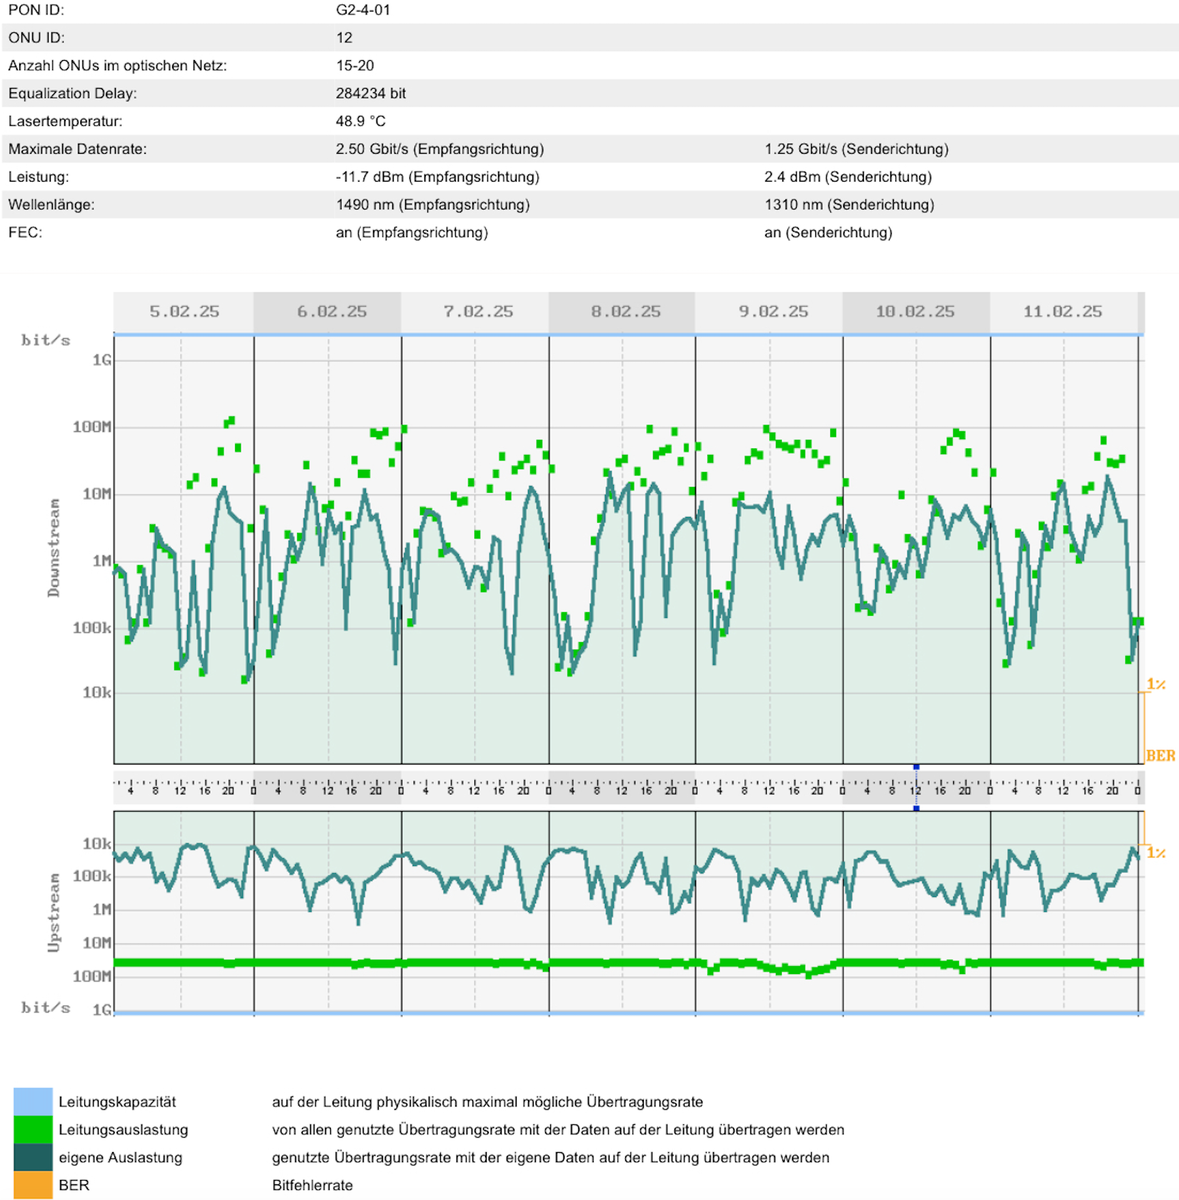Image resolution: width=1179 pixels, height=1200 pixels.
Task: Click the BER legend label text
Action: (74, 1185)
